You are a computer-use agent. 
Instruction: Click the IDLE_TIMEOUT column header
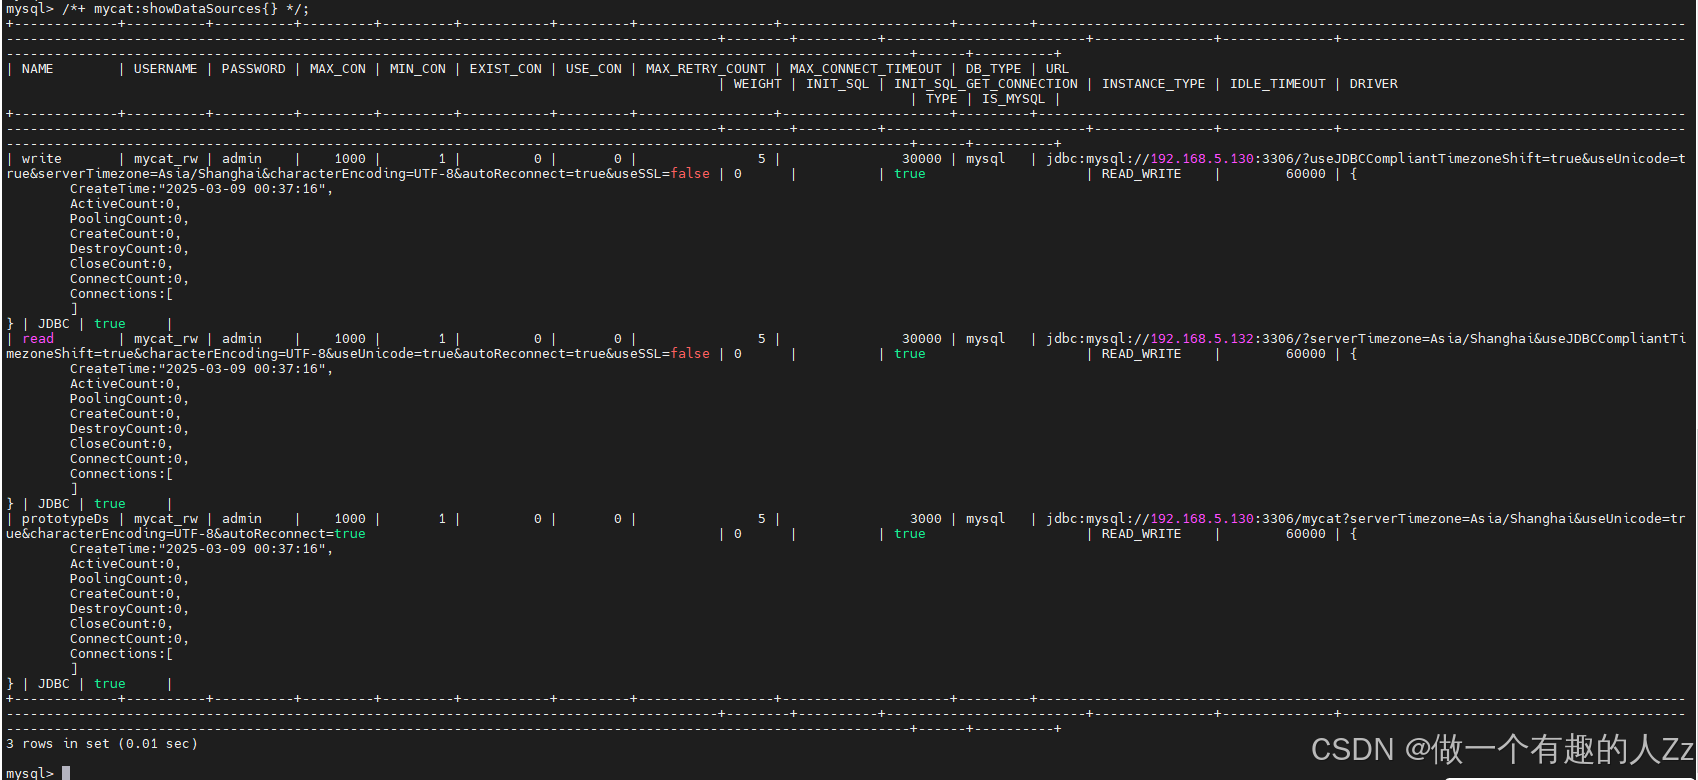[x=1277, y=84]
